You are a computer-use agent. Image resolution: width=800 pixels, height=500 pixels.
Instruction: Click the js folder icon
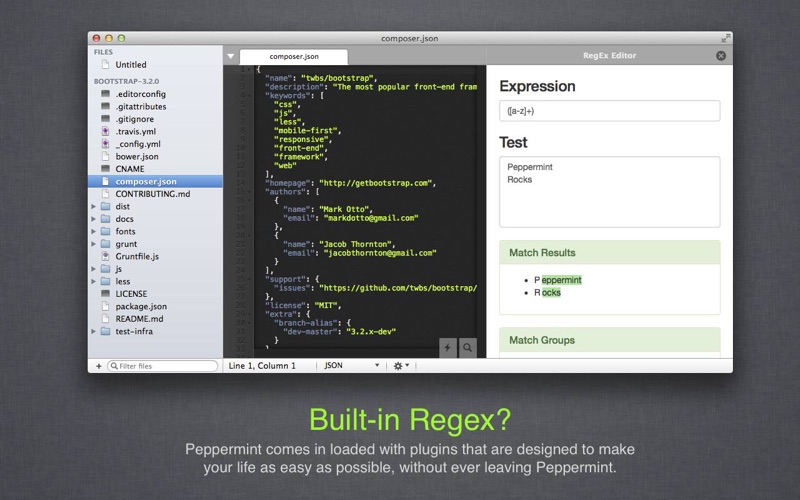(106, 269)
